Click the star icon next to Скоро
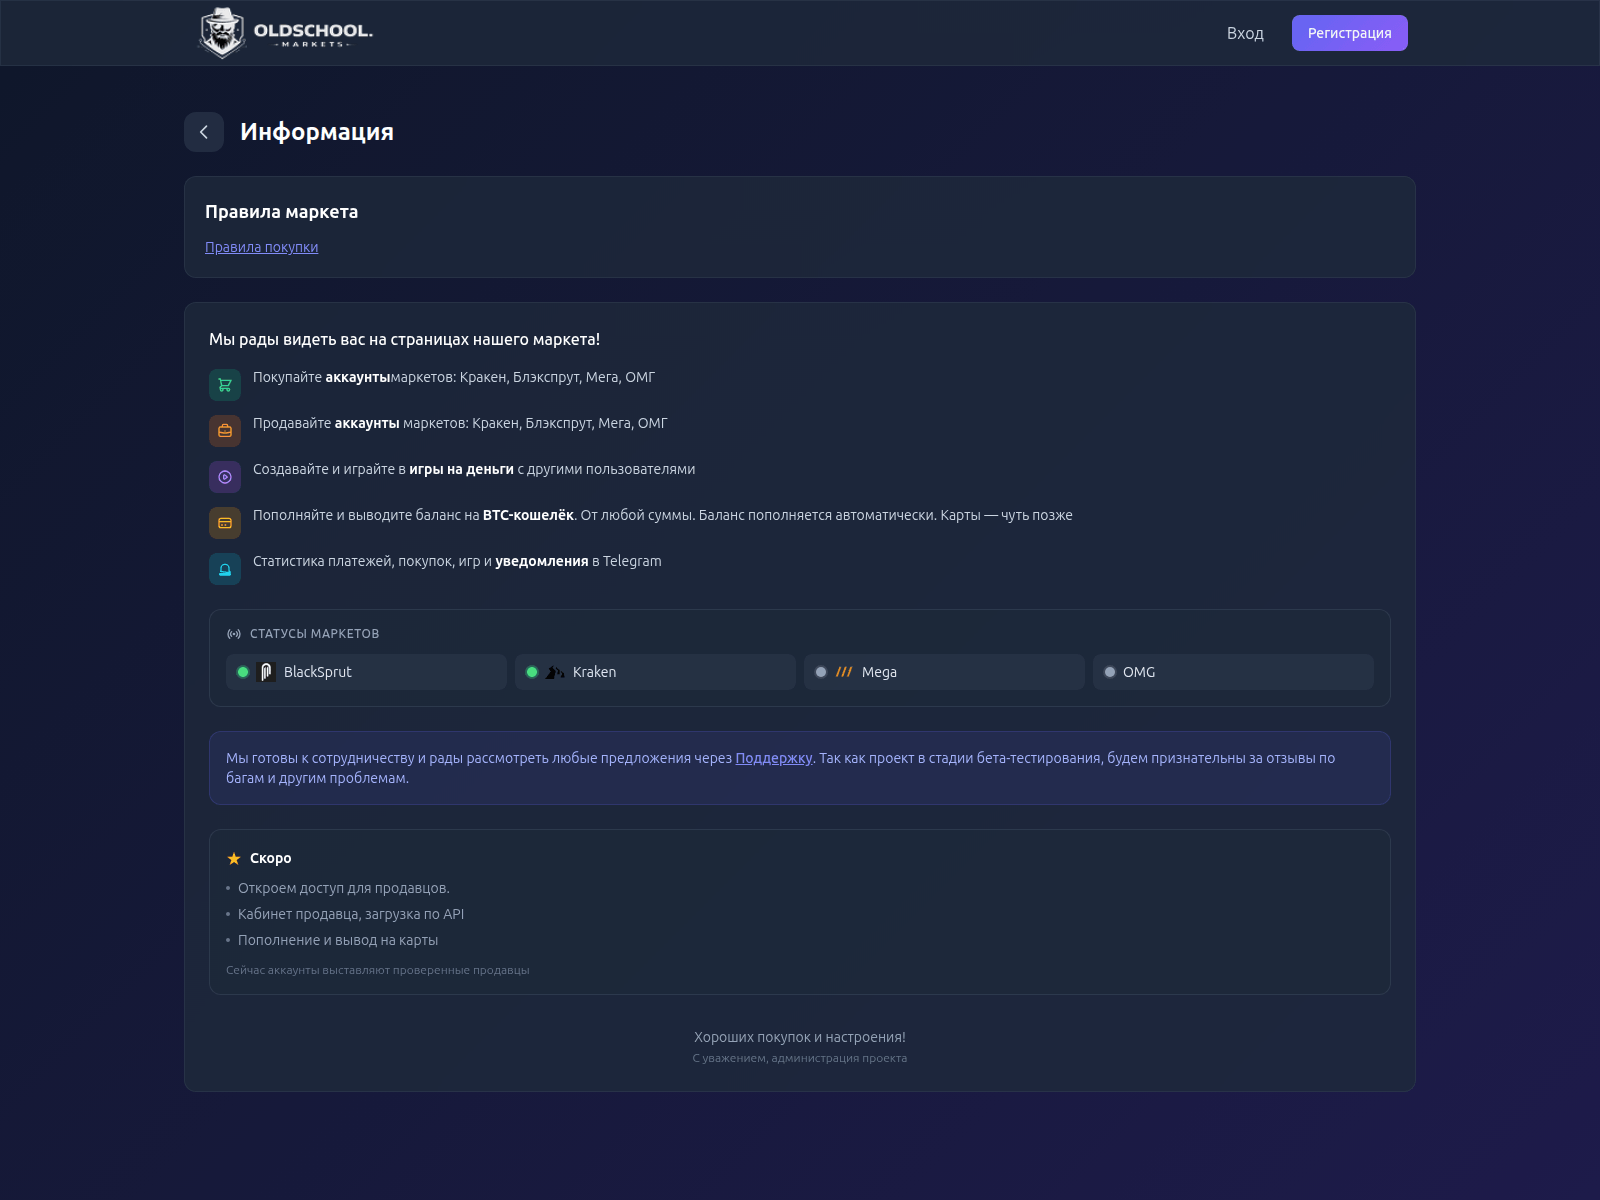Image resolution: width=1600 pixels, height=1200 pixels. 234,859
